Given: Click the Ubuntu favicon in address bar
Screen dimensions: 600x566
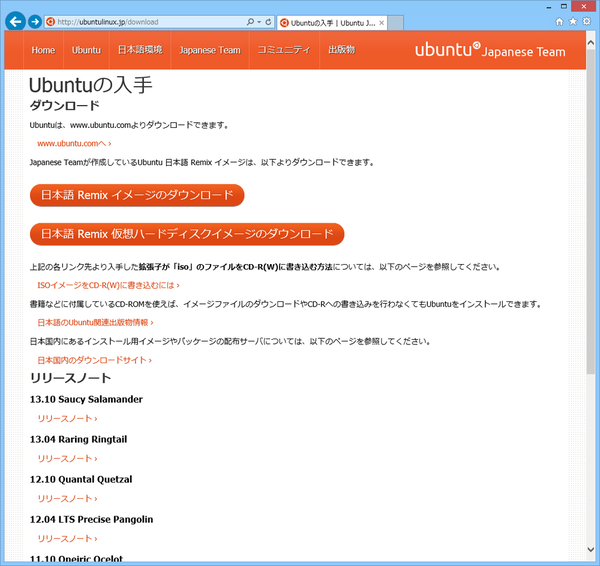Looking at the screenshot, I should [50, 22].
